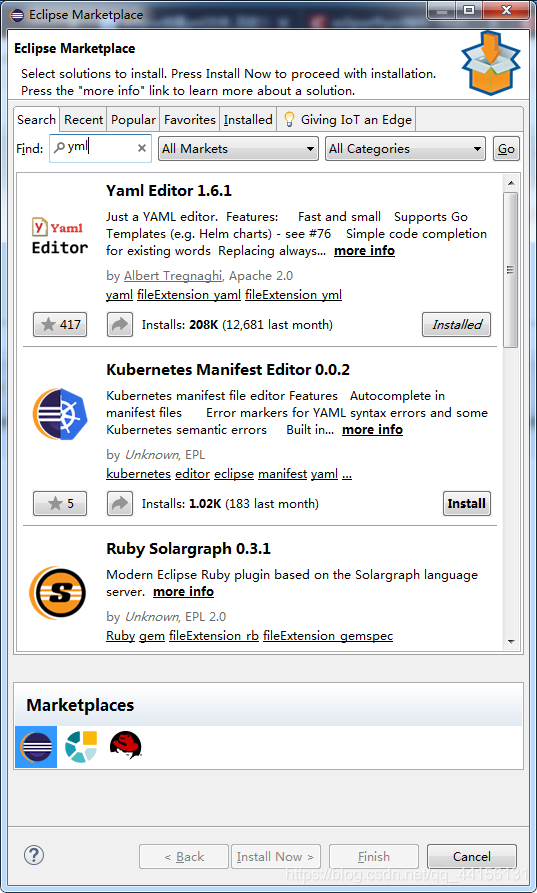This screenshot has width=537, height=893.
Task: Click the Go search button
Action: pyautogui.click(x=506, y=149)
